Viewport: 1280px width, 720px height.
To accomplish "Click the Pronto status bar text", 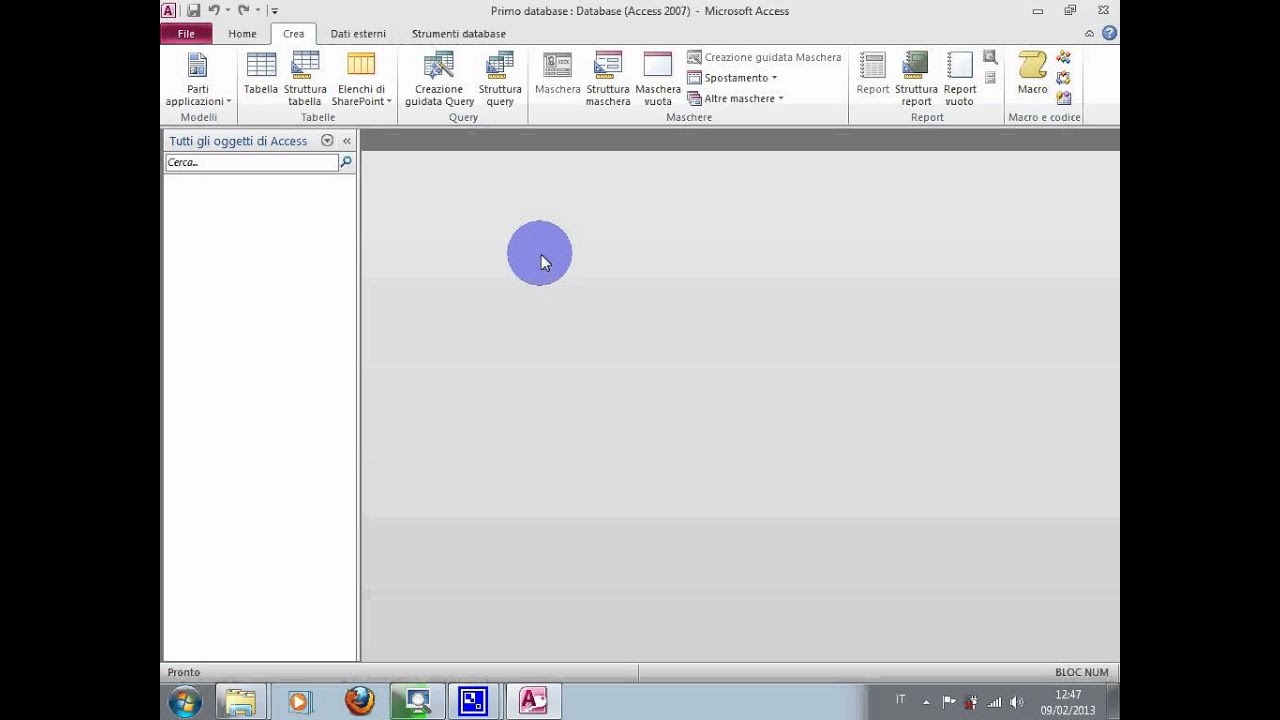I will [x=184, y=672].
